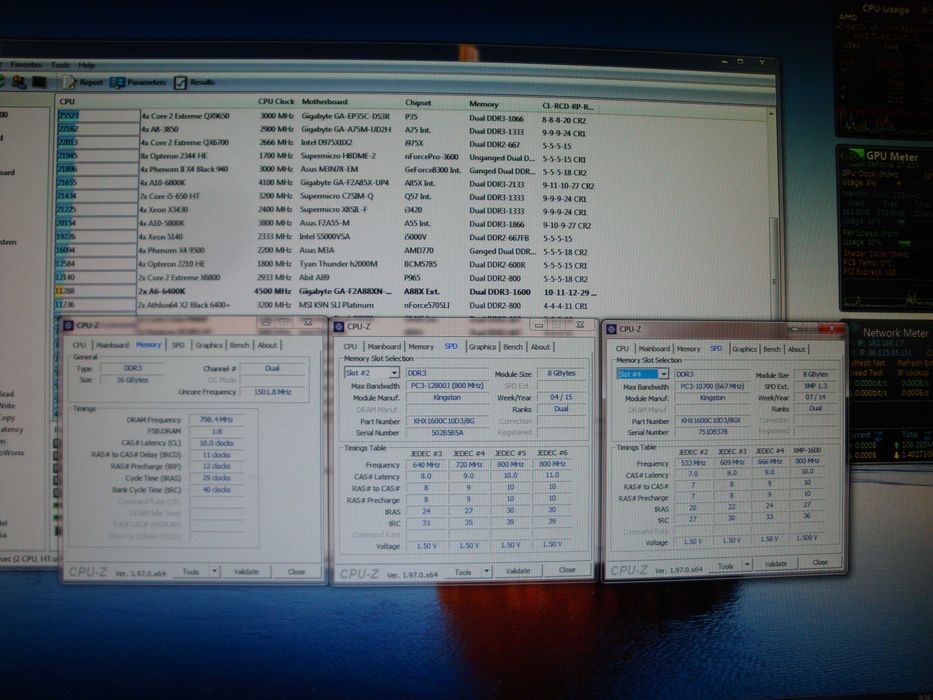This screenshot has height=700, width=933.
Task: Switch to the CPU tab in the CPU-Z Memory window
Action: click(79, 345)
